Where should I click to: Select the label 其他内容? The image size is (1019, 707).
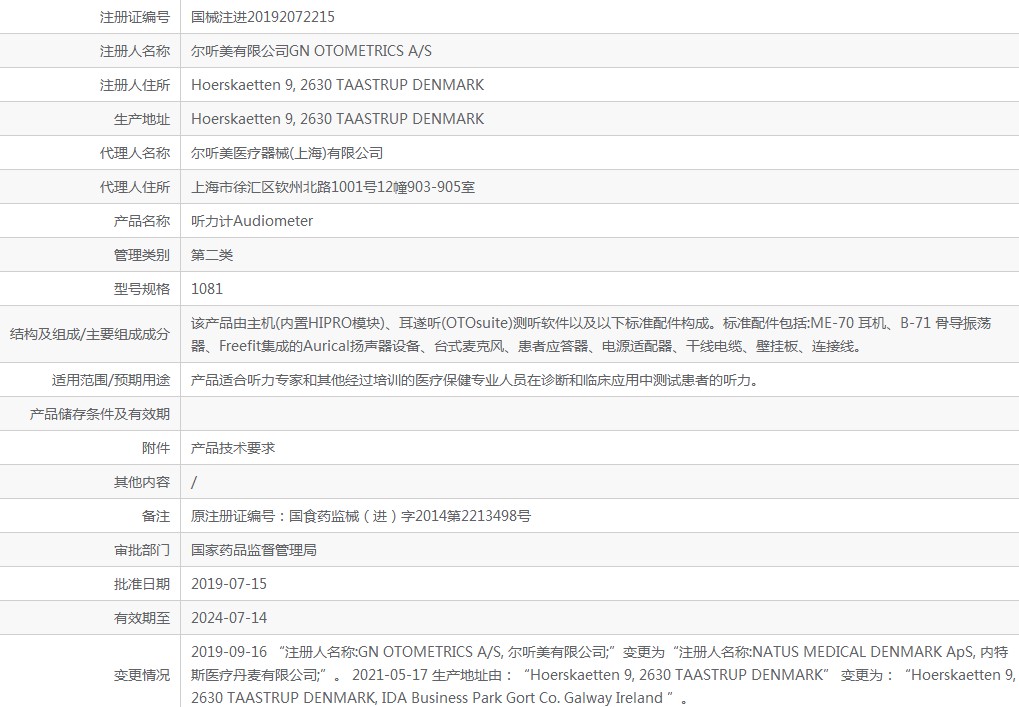(142, 482)
